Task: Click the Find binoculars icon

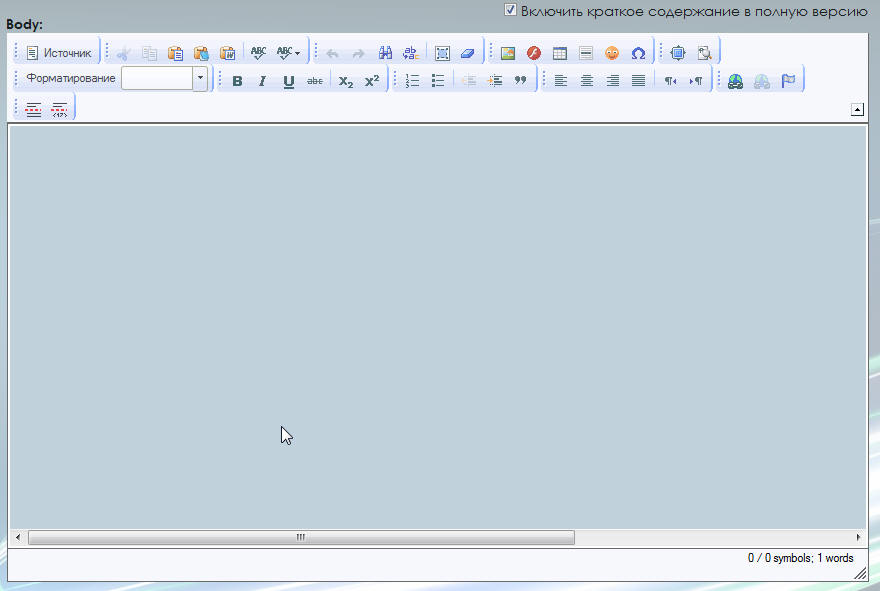Action: click(385, 53)
